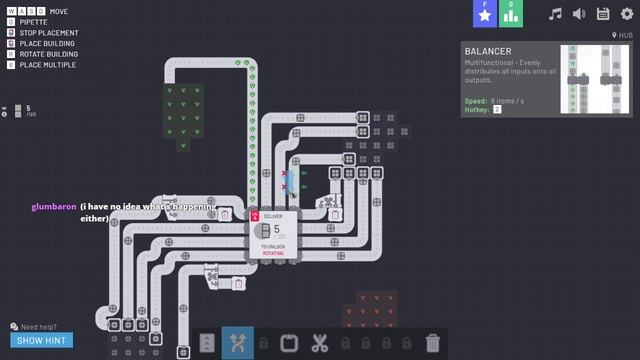This screenshot has height=360, width=640.
Task: Select the Trash building in the toolbar
Action: [x=433, y=343]
